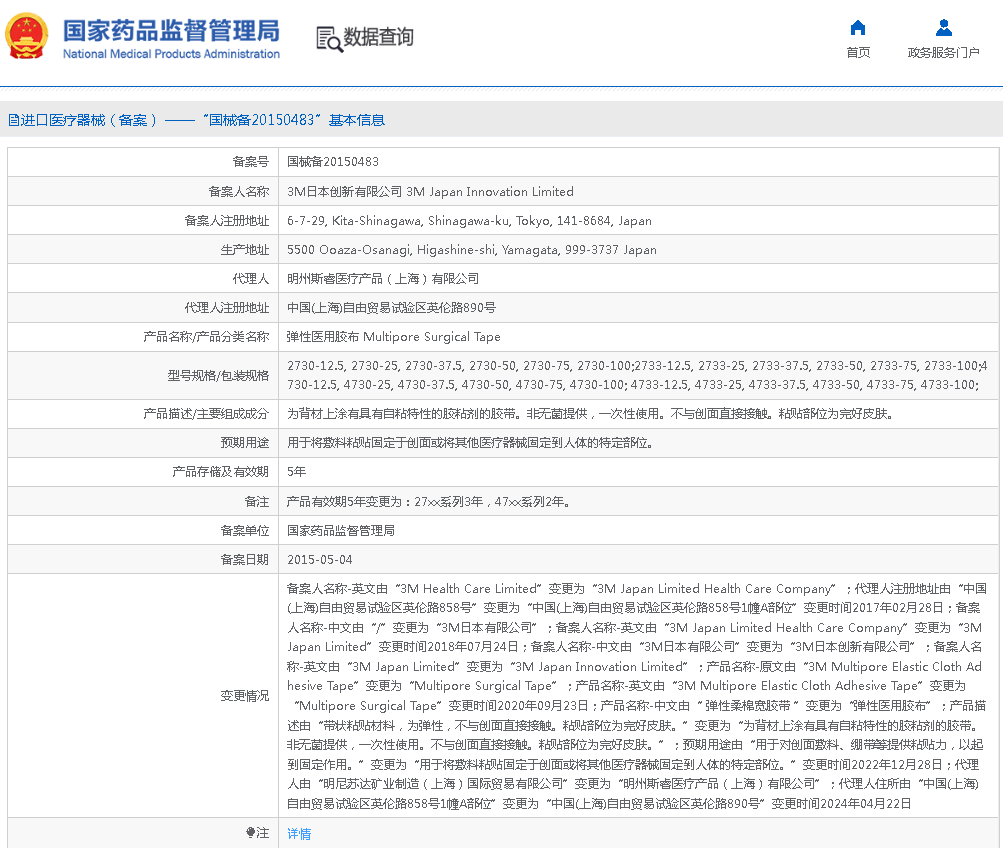This screenshot has width=1003, height=848.
Task: Select the 备案人名称 label cell
Action: [x=143, y=191]
